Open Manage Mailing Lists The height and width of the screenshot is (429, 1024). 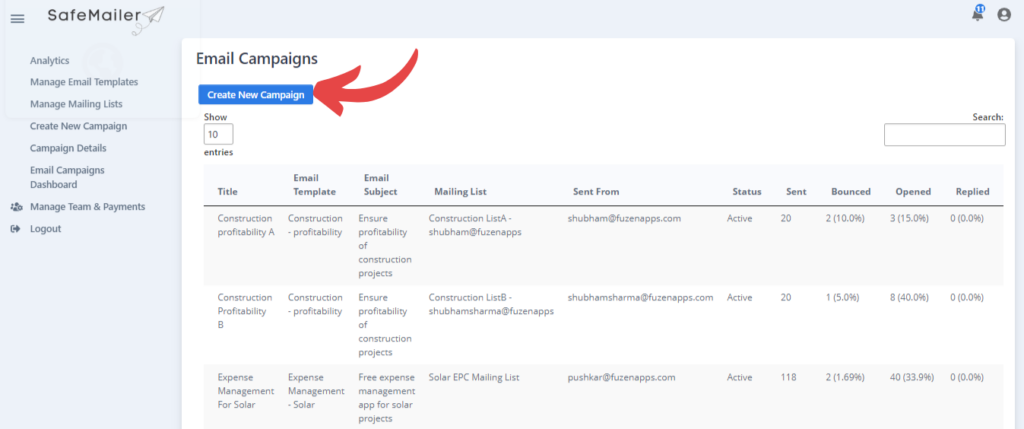click(76, 104)
